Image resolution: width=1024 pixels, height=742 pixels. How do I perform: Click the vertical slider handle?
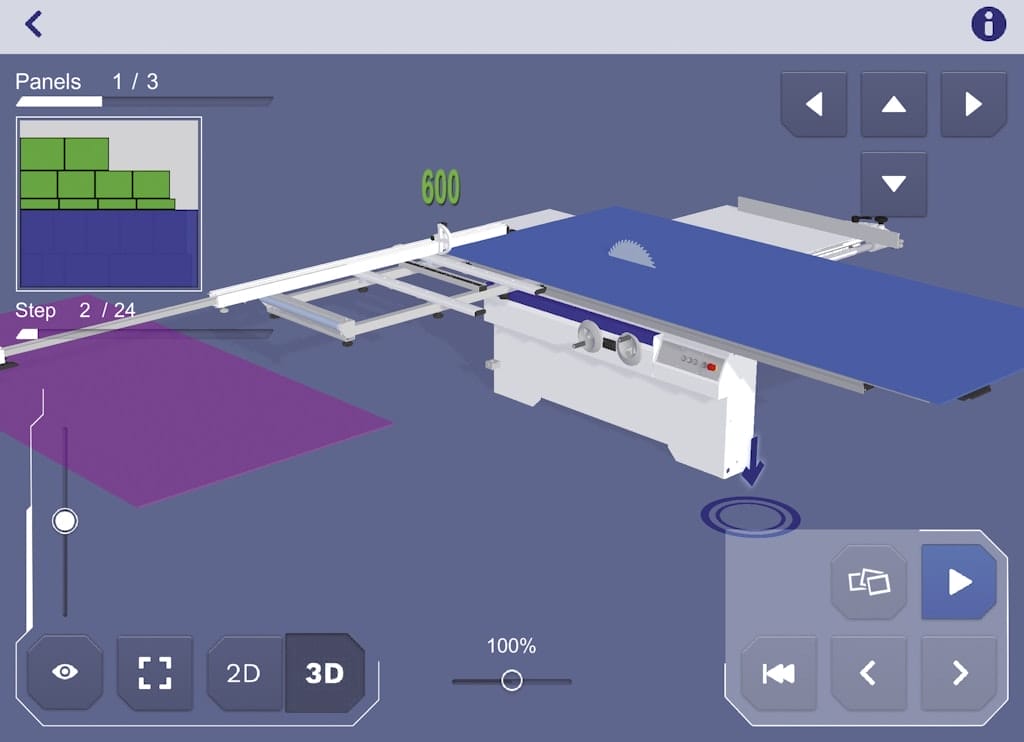65,521
